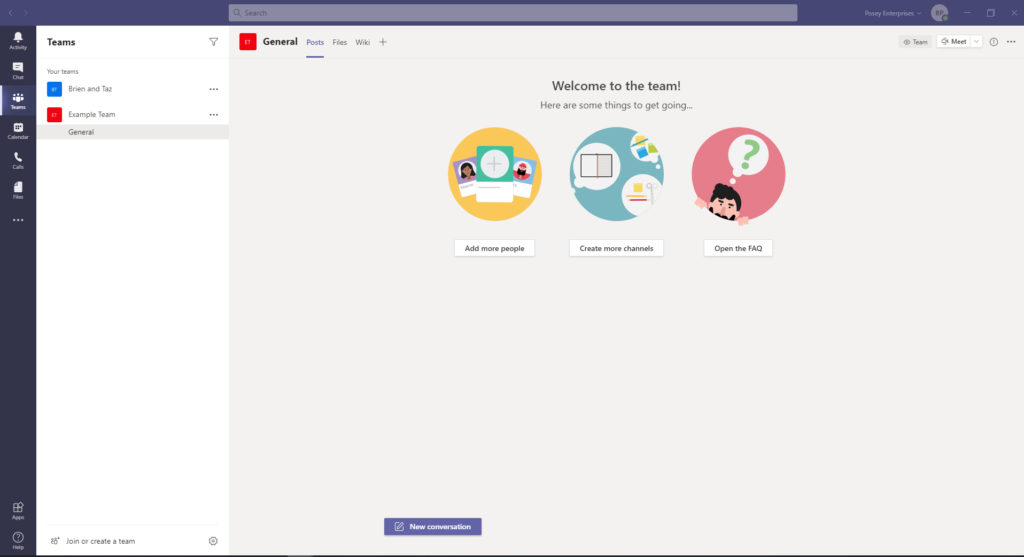1024x557 pixels.
Task: Click the Welcome to the team! heading
Action: pyautogui.click(x=616, y=86)
